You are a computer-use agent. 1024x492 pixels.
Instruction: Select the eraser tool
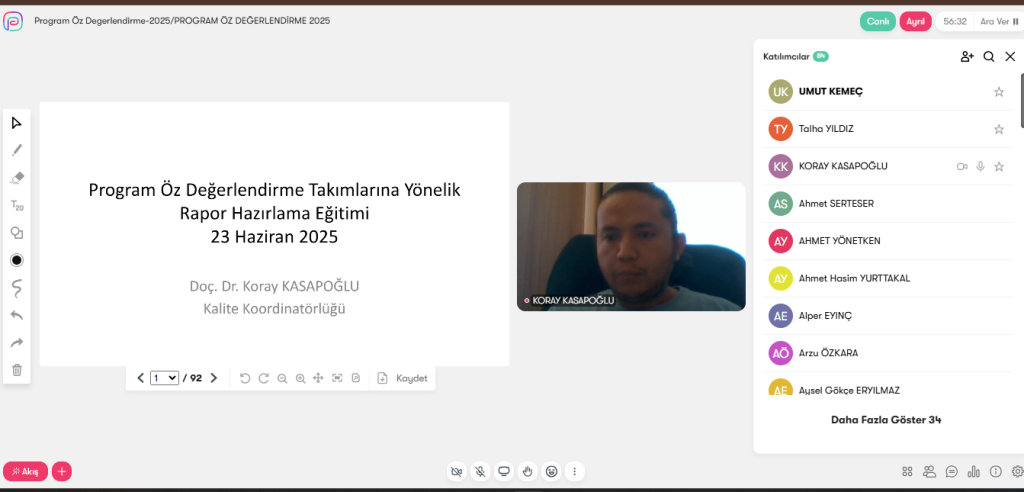[17, 178]
